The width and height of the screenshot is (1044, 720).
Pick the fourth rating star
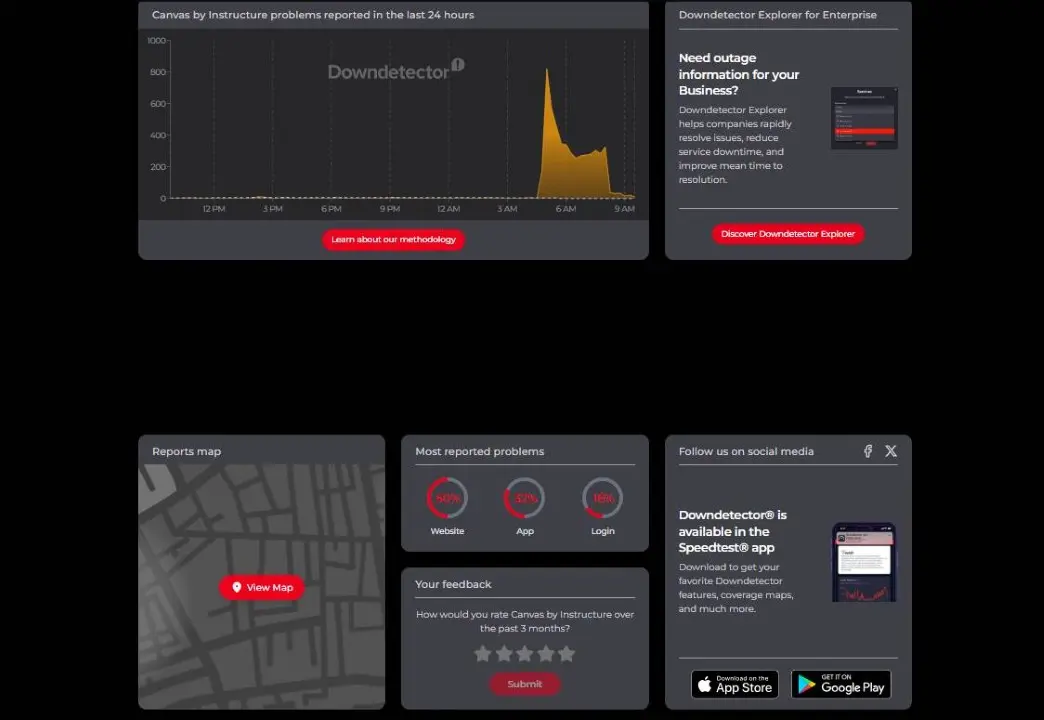tap(545, 653)
